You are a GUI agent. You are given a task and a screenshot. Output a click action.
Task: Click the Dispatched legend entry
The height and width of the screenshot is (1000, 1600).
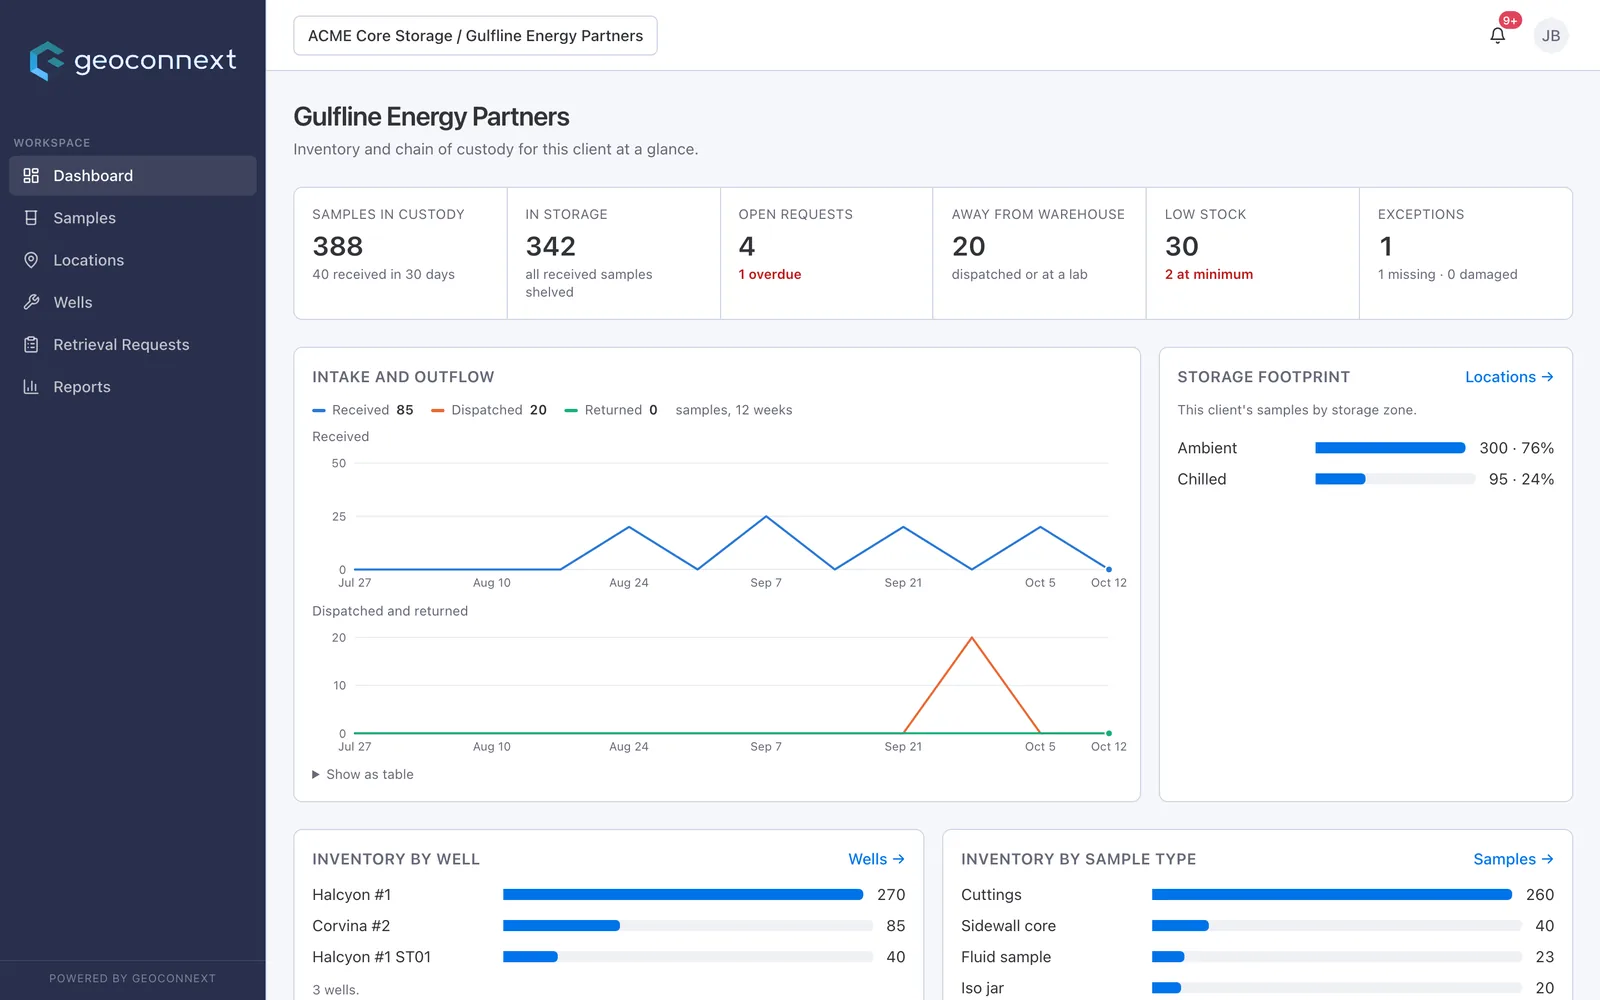click(489, 410)
